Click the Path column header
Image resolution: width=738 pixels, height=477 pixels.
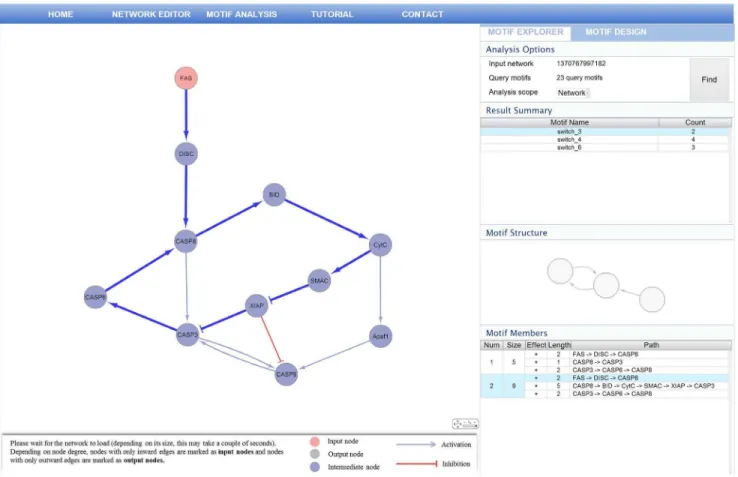tap(651, 345)
